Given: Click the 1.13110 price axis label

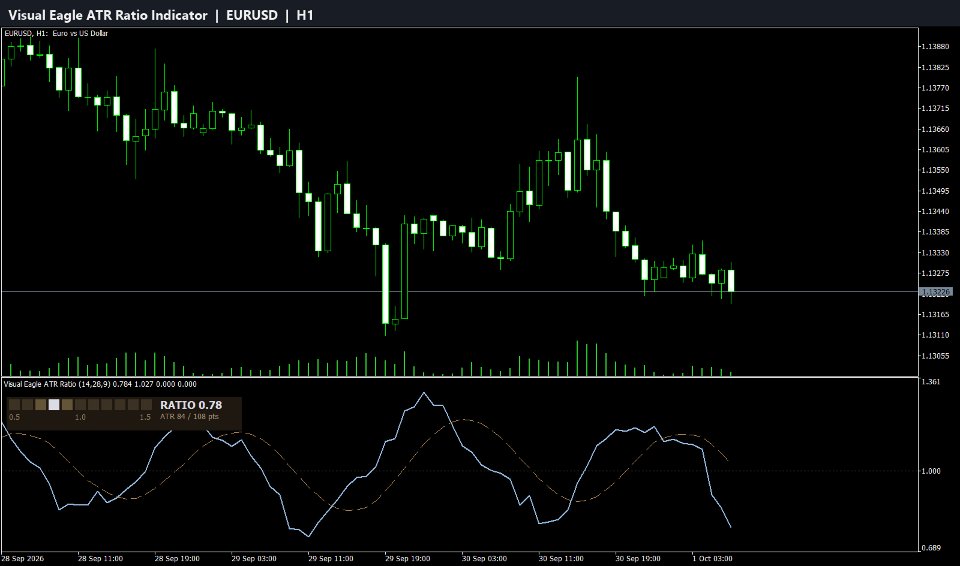Looking at the screenshot, I should coord(936,335).
